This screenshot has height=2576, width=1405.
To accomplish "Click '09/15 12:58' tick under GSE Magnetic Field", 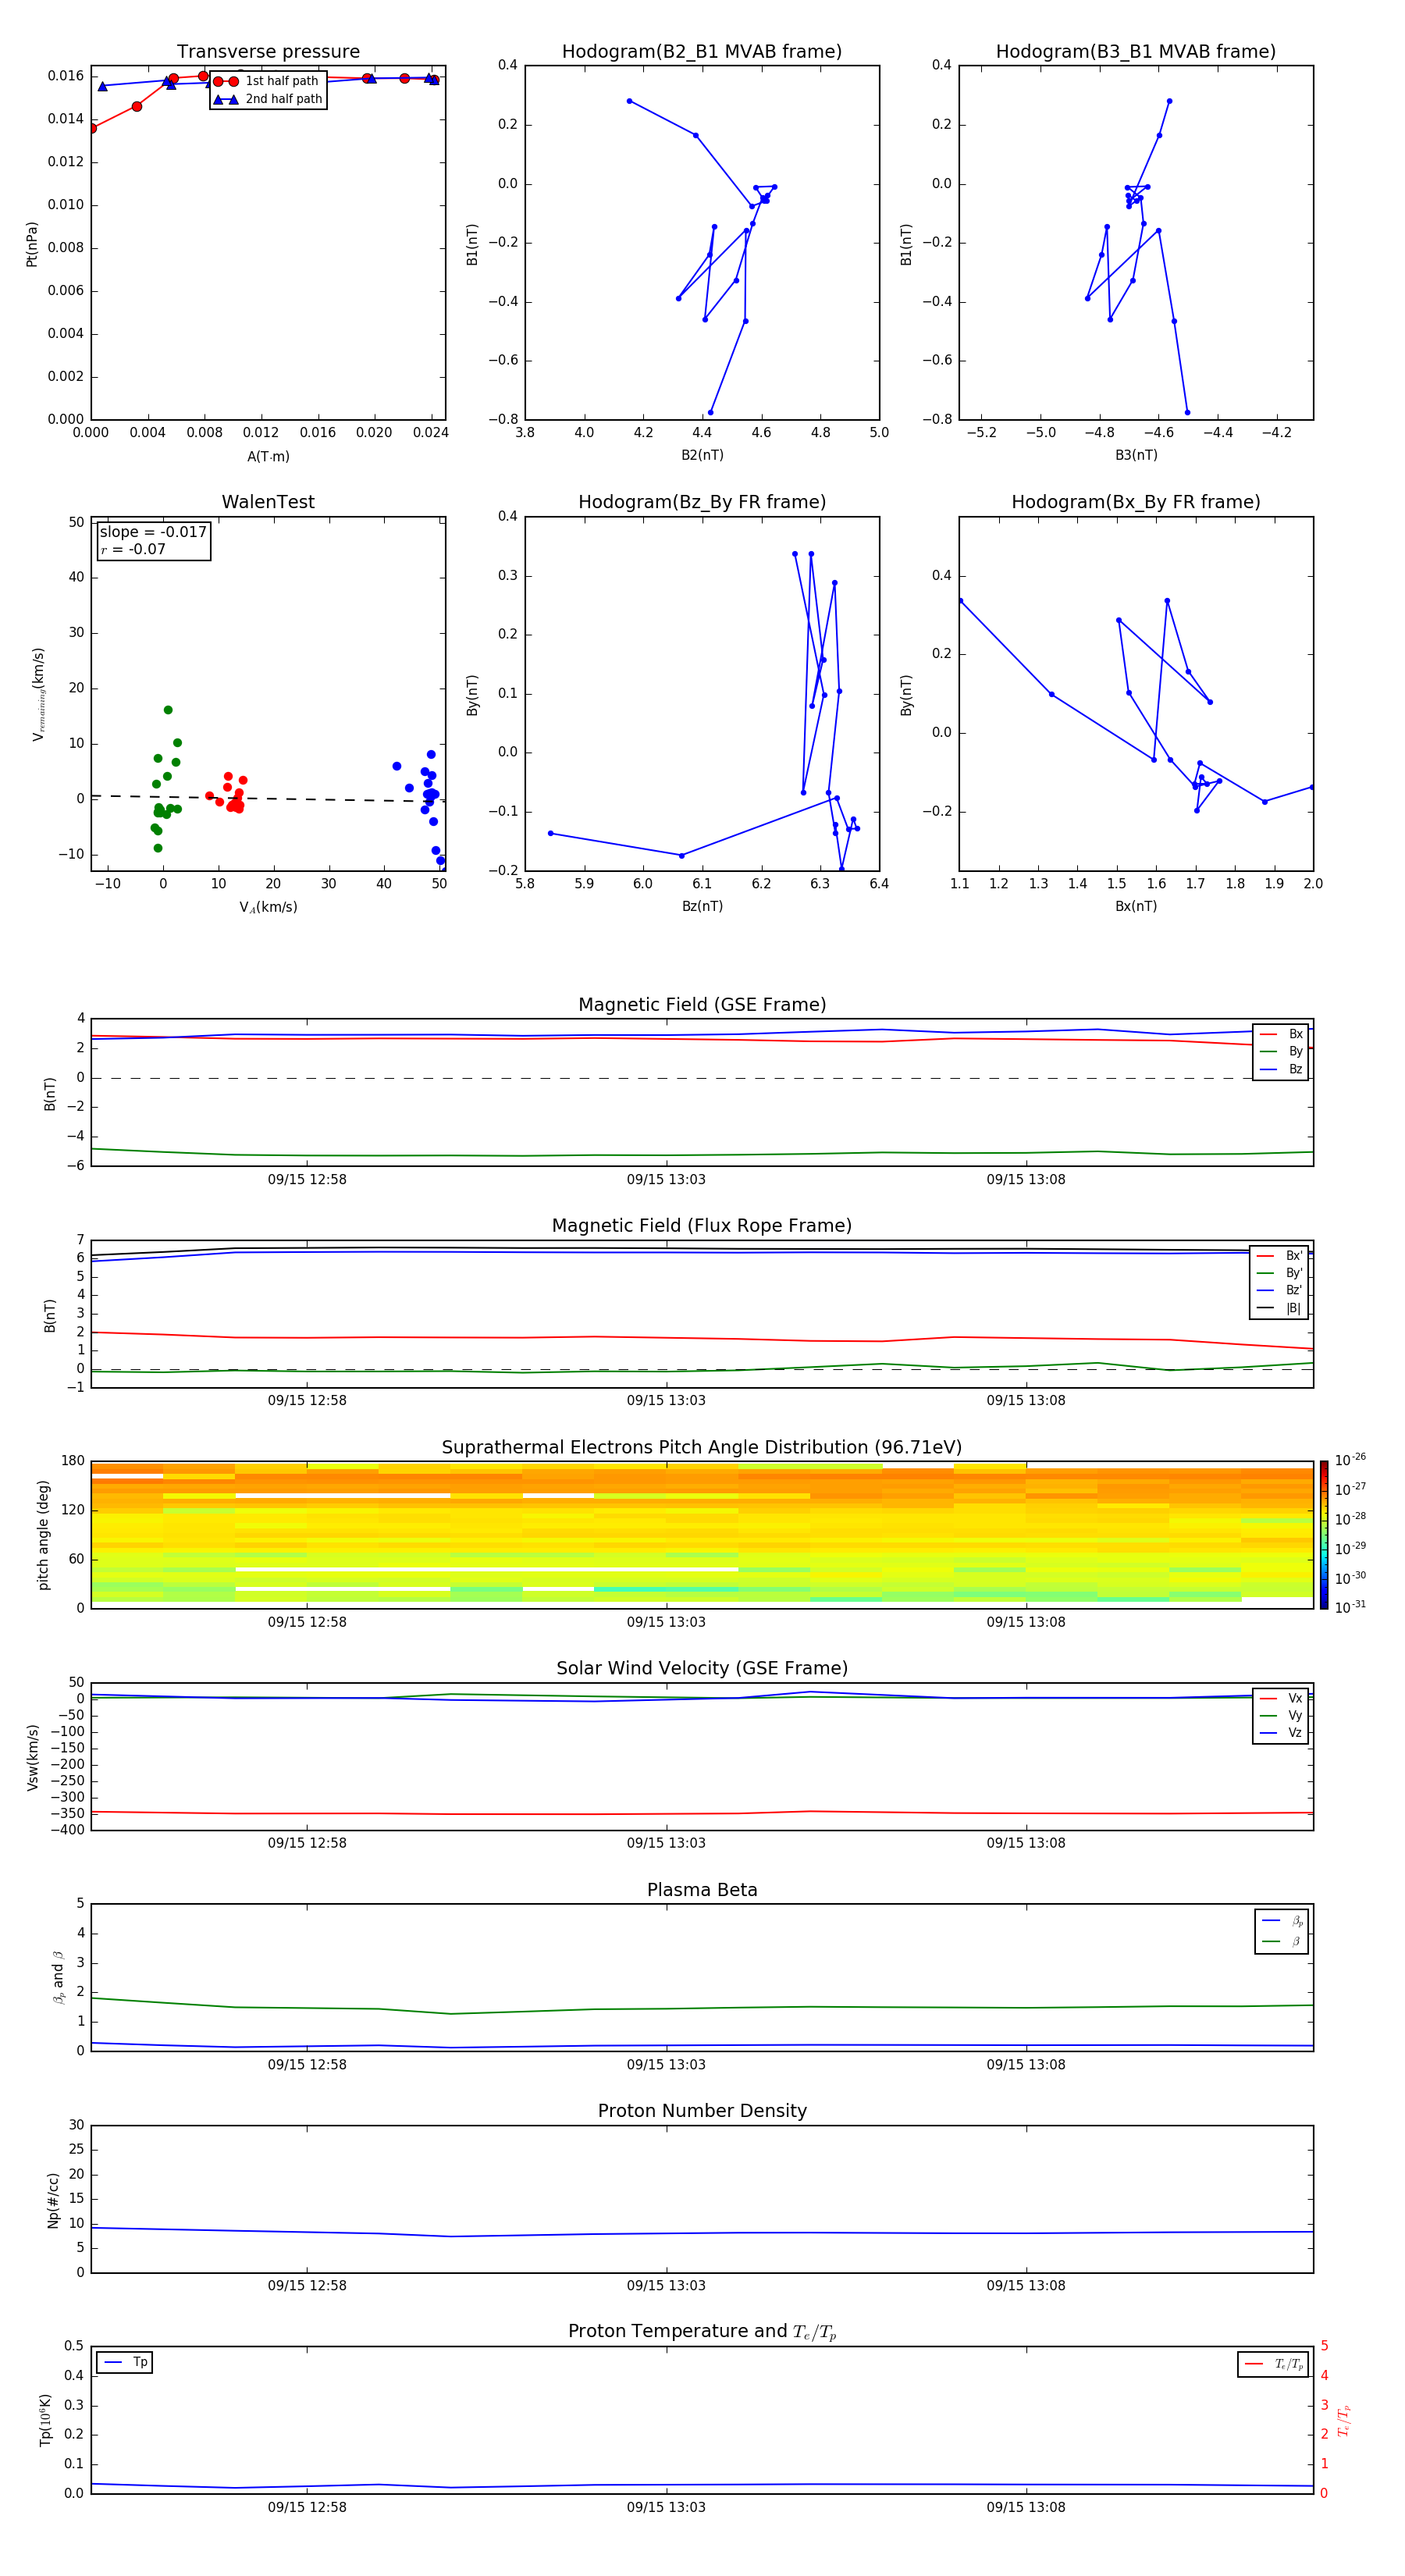I will [307, 1180].
